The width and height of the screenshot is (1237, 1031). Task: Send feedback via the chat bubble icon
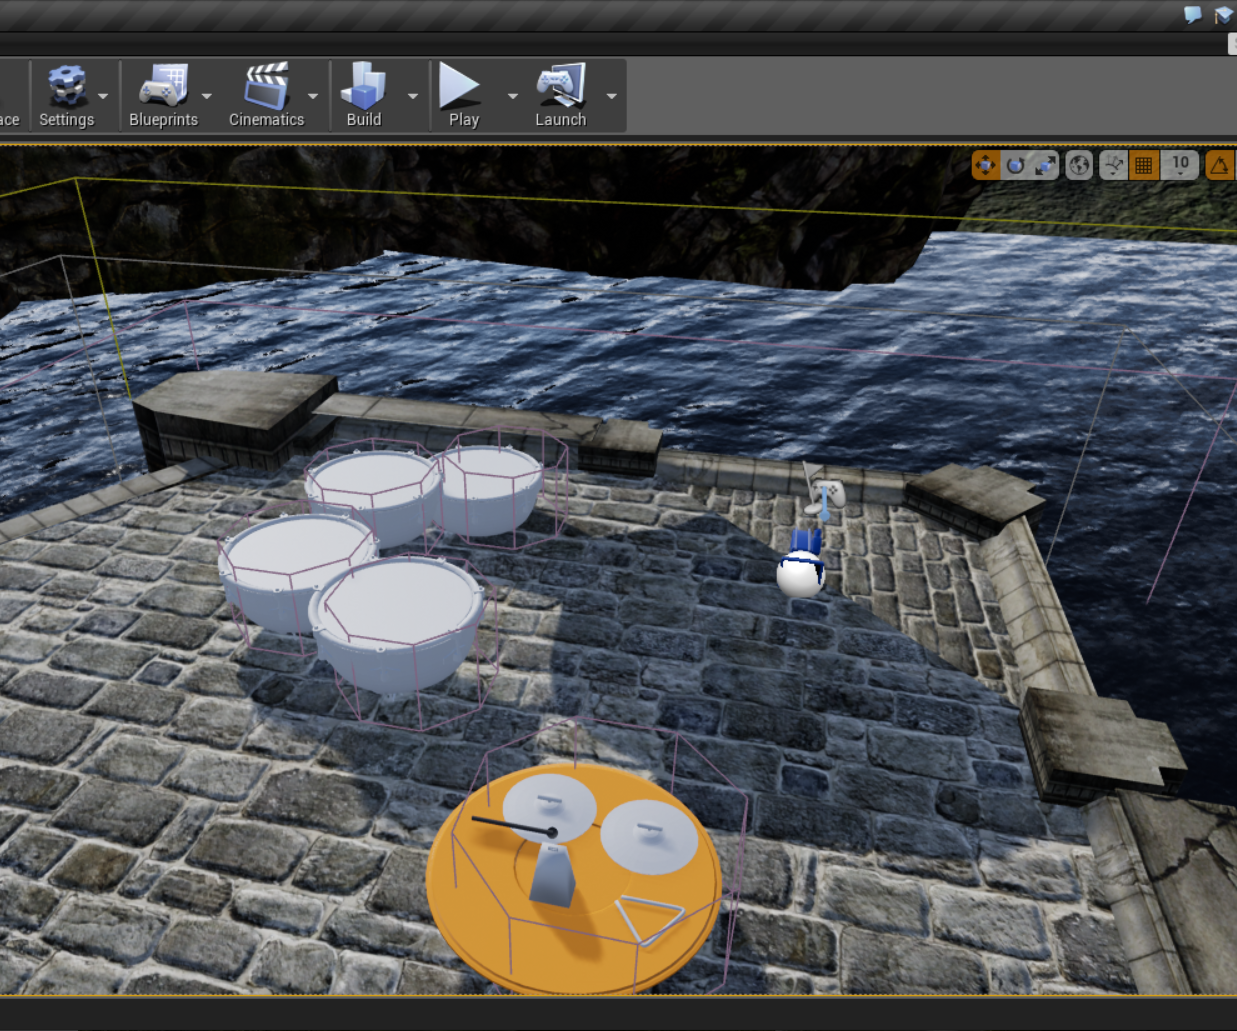pos(1191,14)
